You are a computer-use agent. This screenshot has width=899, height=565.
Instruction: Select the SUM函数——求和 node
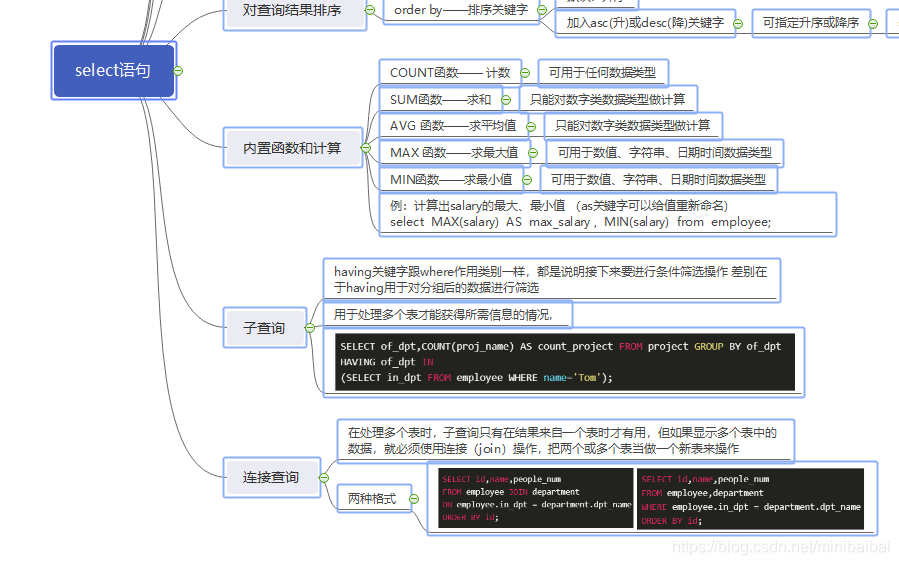tap(440, 100)
